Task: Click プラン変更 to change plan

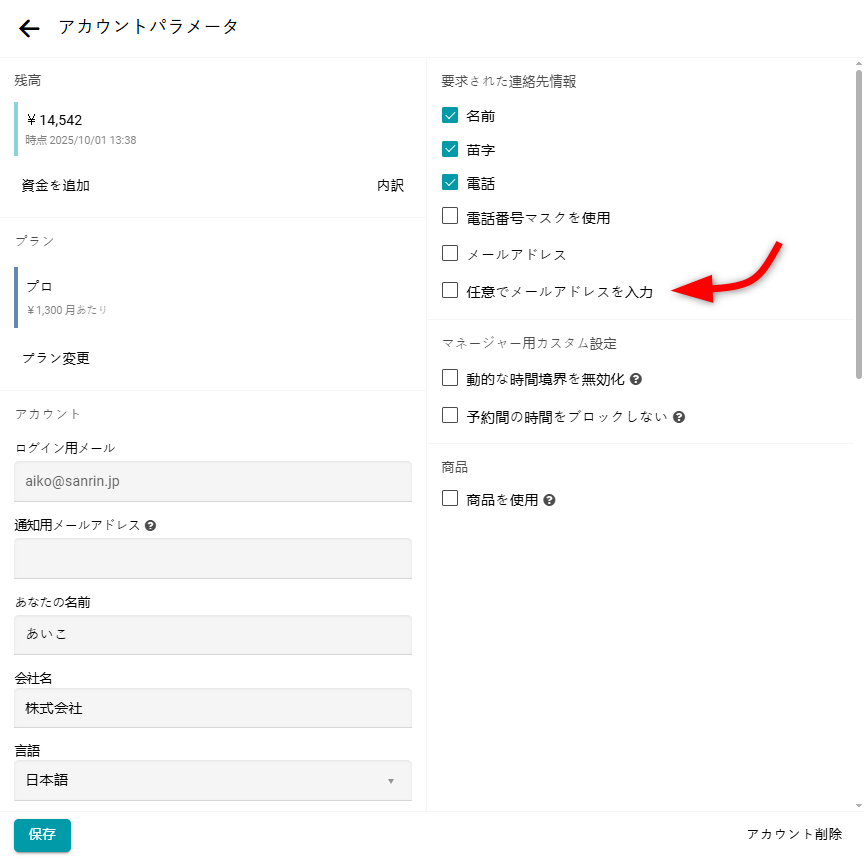Action: pos(56,358)
